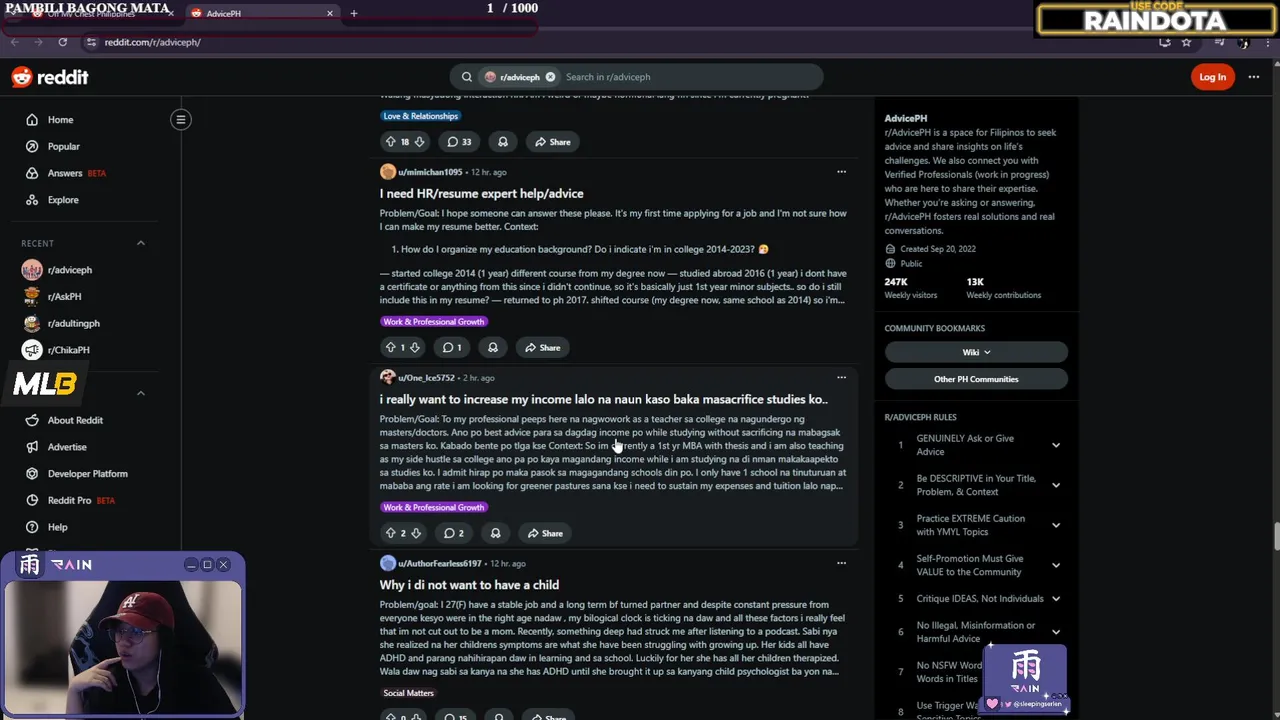
Task: Collapse the resources section chevron
Action: click(x=141, y=393)
